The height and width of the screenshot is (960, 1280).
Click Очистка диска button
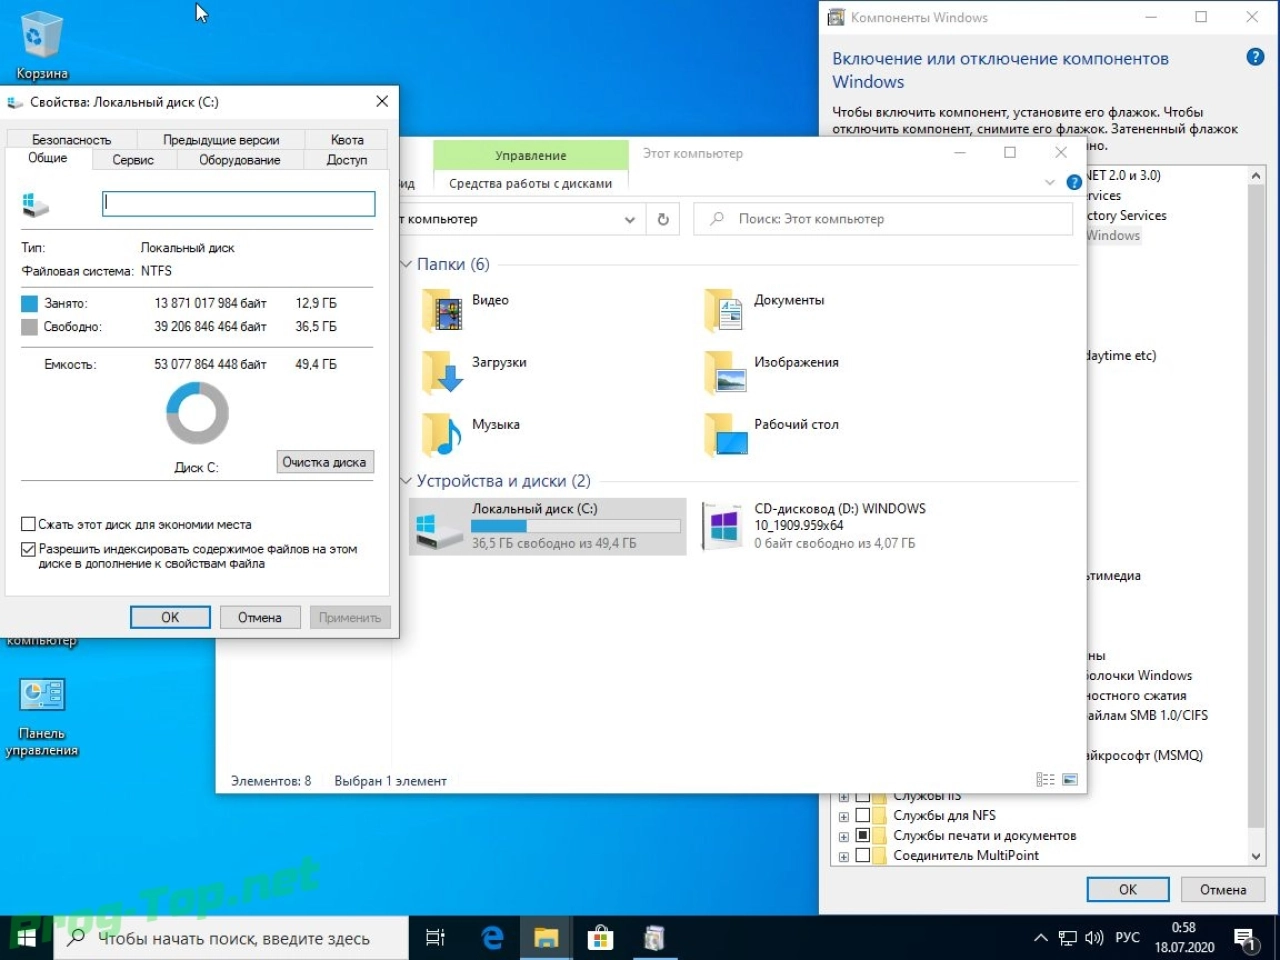[325, 462]
